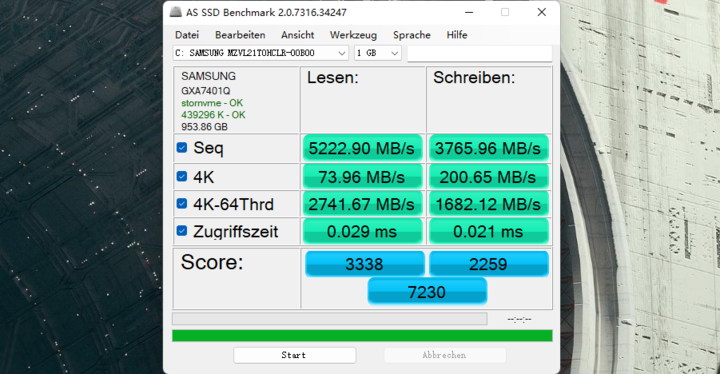Open the Sprache language menu
This screenshot has width=720, height=374.
(x=411, y=35)
